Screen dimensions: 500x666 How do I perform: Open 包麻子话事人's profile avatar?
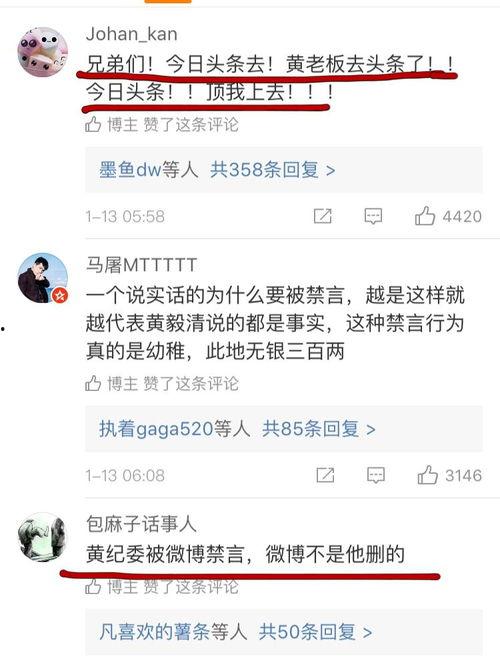(42, 537)
